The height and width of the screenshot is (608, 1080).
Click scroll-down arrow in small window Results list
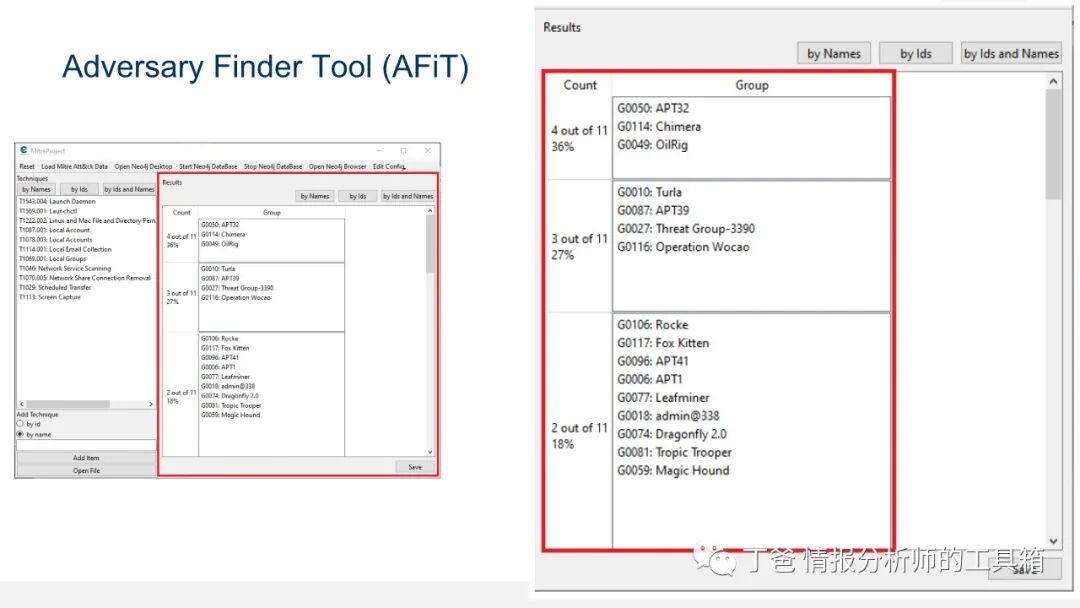[x=430, y=452]
